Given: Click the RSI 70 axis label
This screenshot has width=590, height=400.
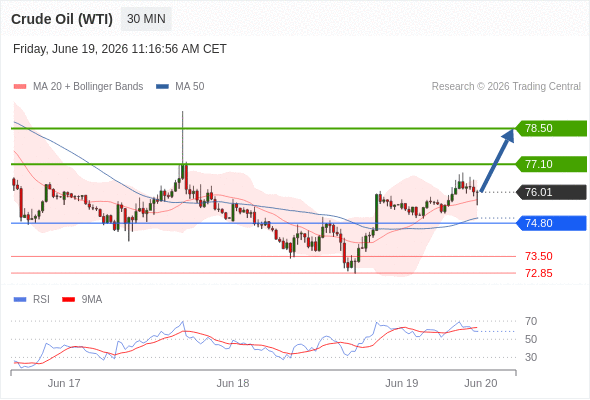Looking at the screenshot, I should [531, 321].
